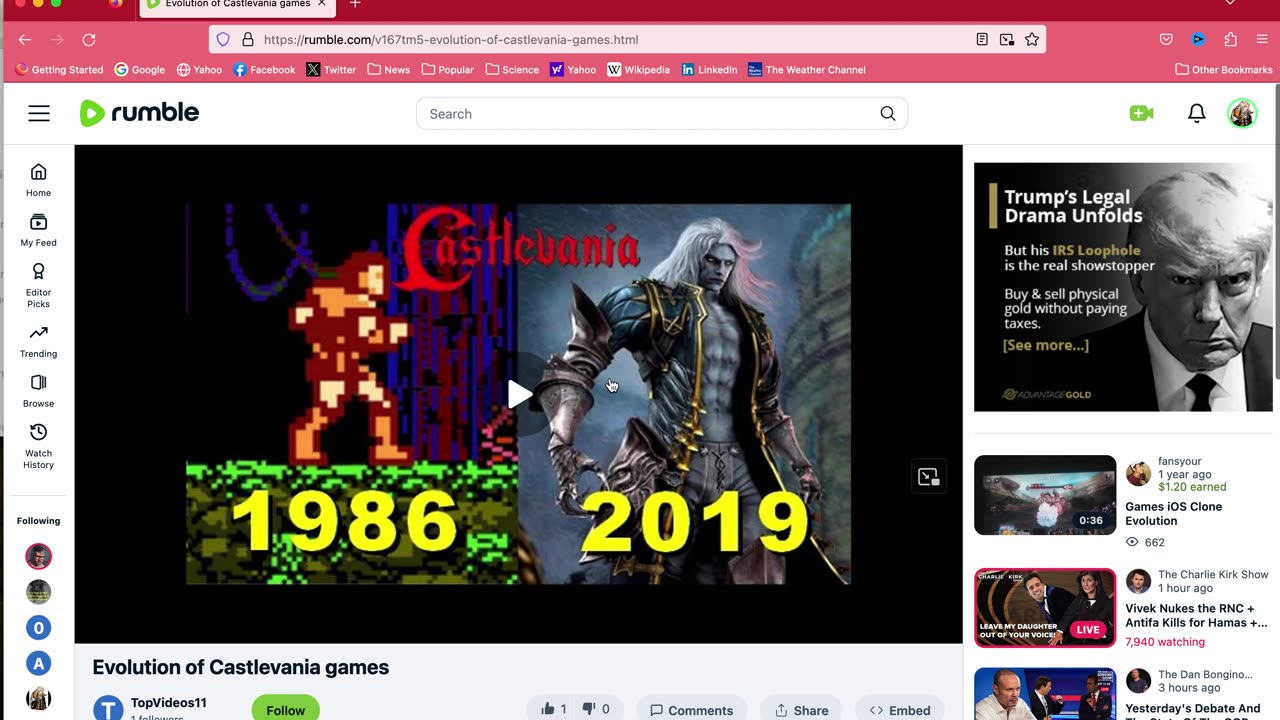Open Editor Picks in sidebar
The width and height of the screenshot is (1280, 720).
click(38, 286)
